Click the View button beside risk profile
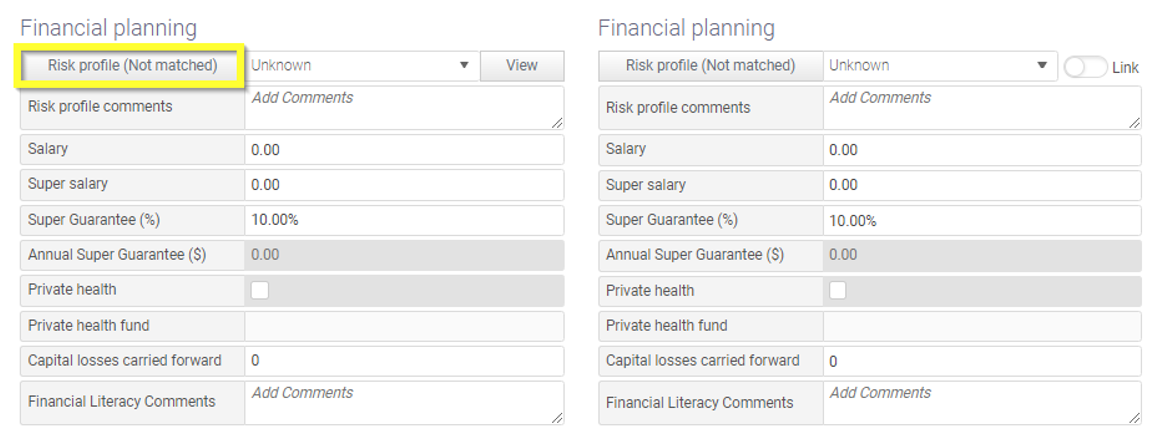 point(522,66)
